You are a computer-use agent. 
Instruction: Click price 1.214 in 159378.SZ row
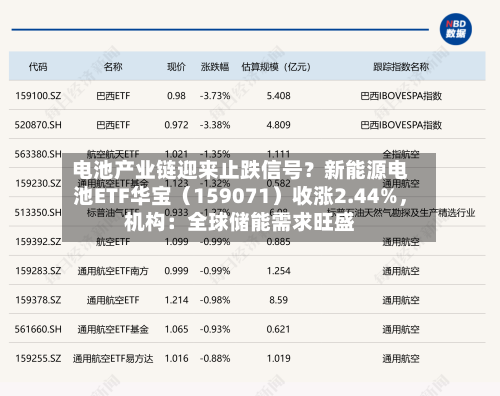[x=176, y=300]
